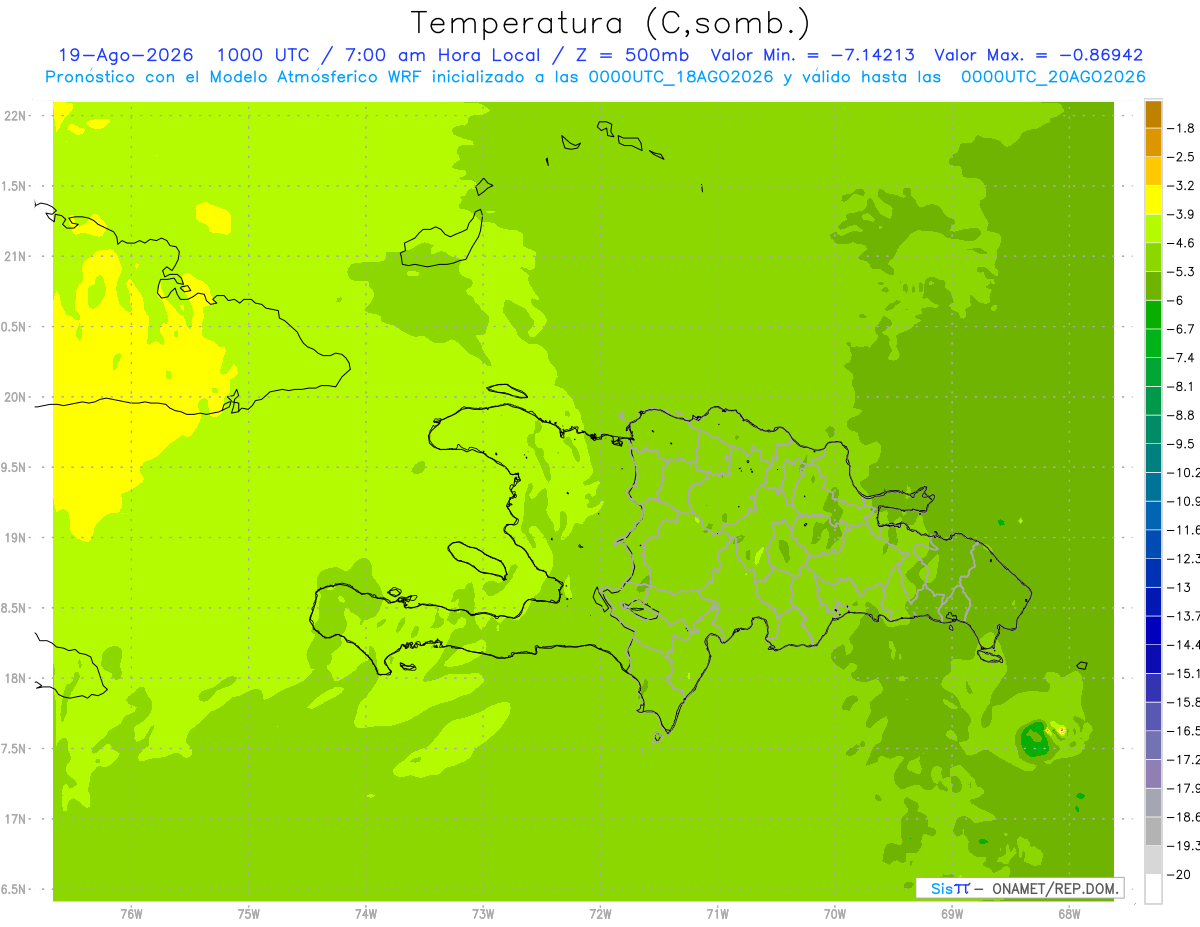Click the '21N' latitude label

[17, 256]
